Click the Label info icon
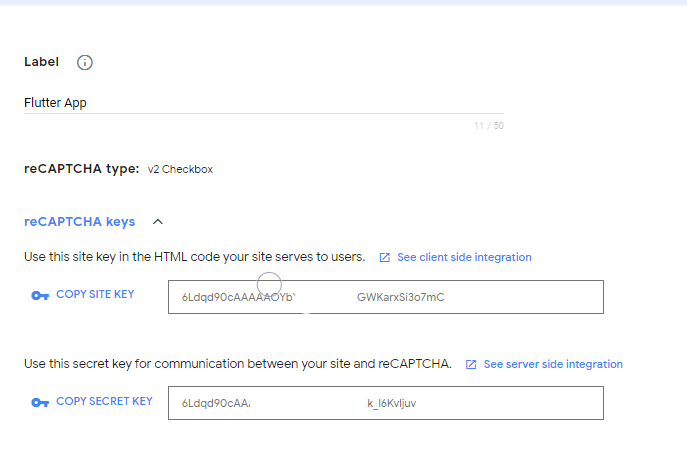 pos(85,63)
